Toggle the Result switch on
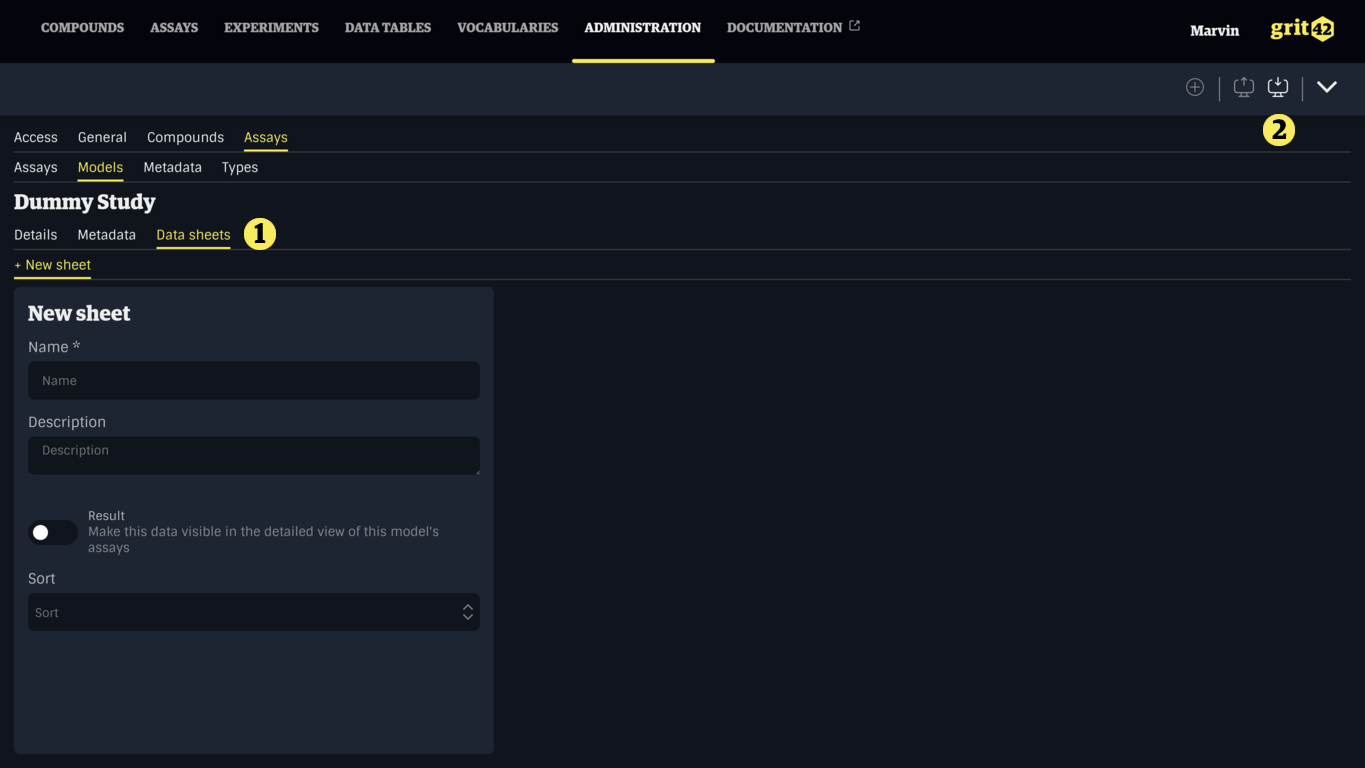The width and height of the screenshot is (1365, 768). click(x=52, y=532)
